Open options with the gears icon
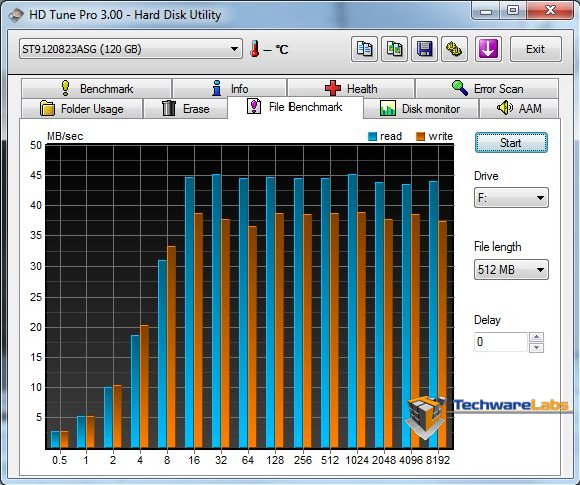The height and width of the screenshot is (485, 580). pos(455,49)
